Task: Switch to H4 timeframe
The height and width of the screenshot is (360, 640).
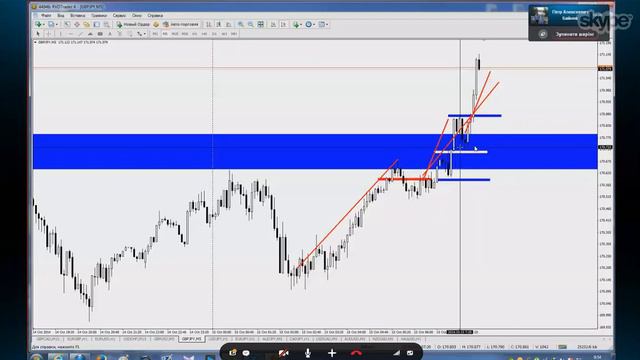Action: click(204, 34)
